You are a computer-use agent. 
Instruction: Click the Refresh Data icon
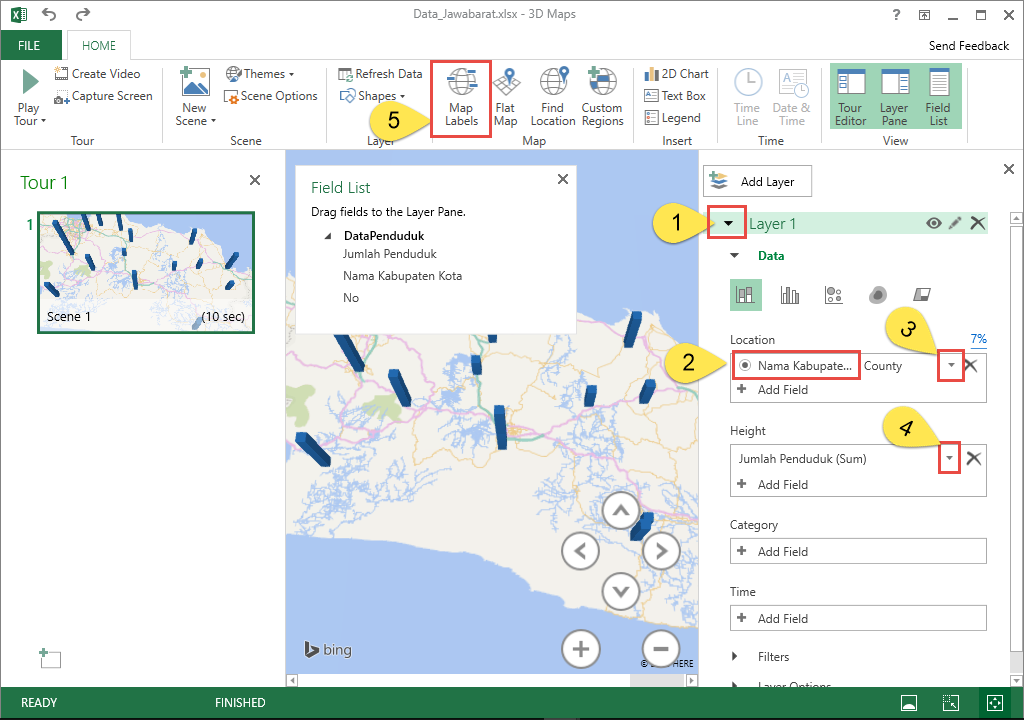coord(344,74)
